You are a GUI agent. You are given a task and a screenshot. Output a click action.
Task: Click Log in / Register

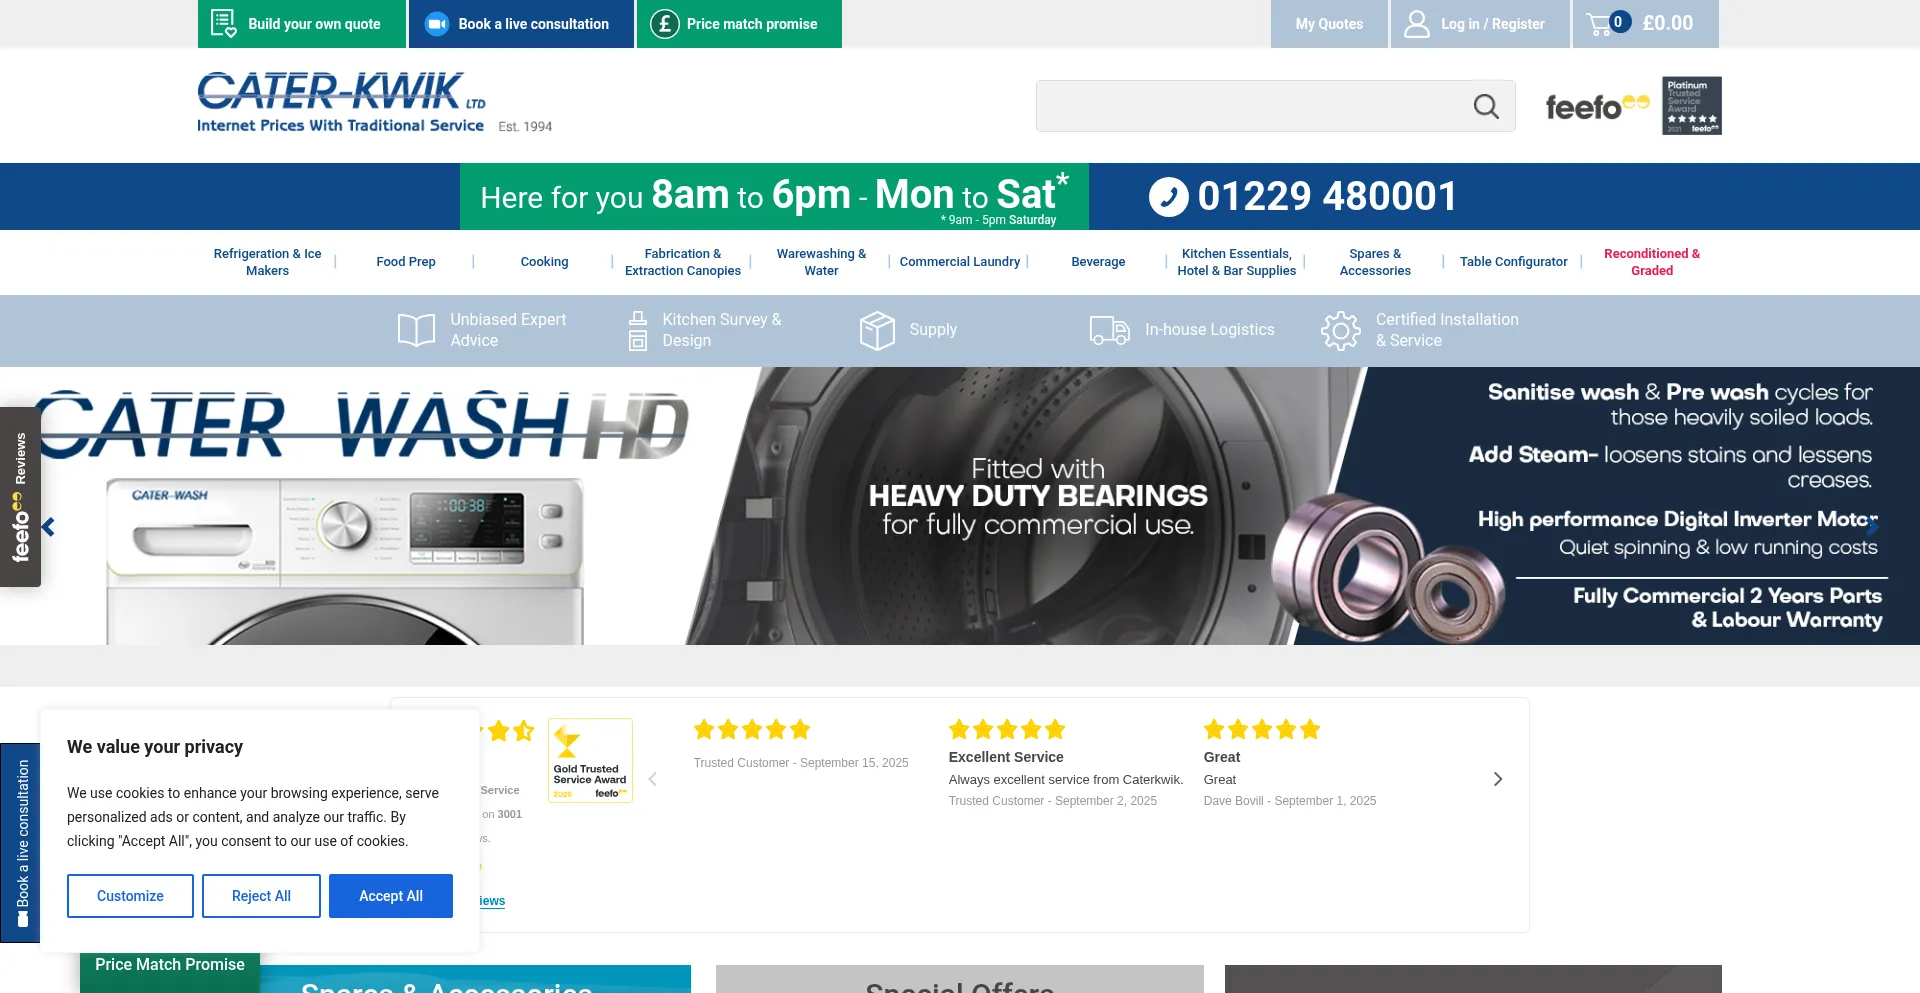pyautogui.click(x=1480, y=24)
